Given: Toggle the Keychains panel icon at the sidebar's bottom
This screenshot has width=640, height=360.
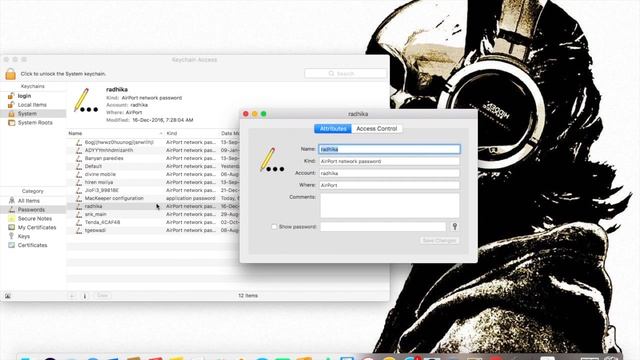Looking at the screenshot, I should point(8,296).
